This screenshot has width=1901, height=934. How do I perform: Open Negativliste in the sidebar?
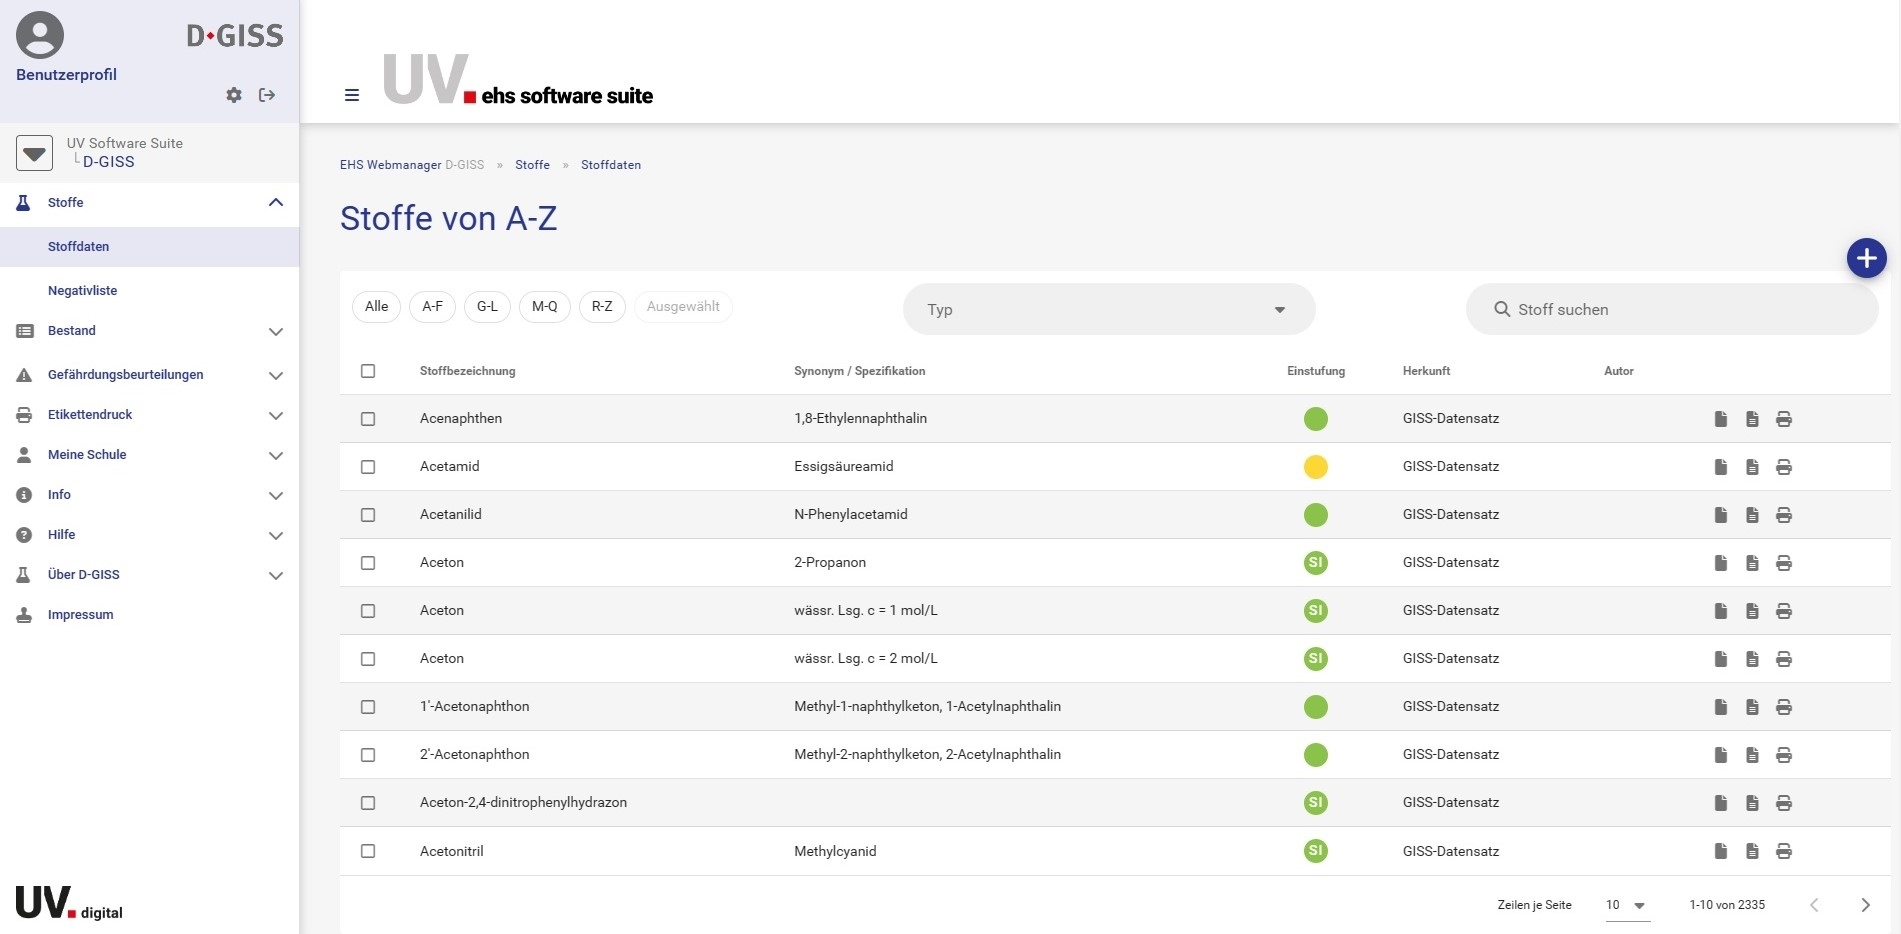[82, 291]
